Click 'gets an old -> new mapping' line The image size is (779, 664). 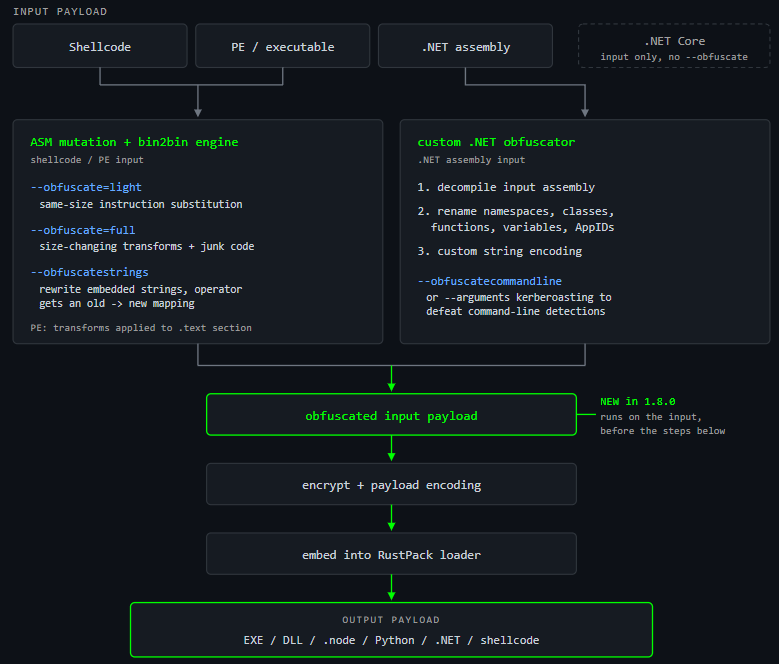point(117,303)
